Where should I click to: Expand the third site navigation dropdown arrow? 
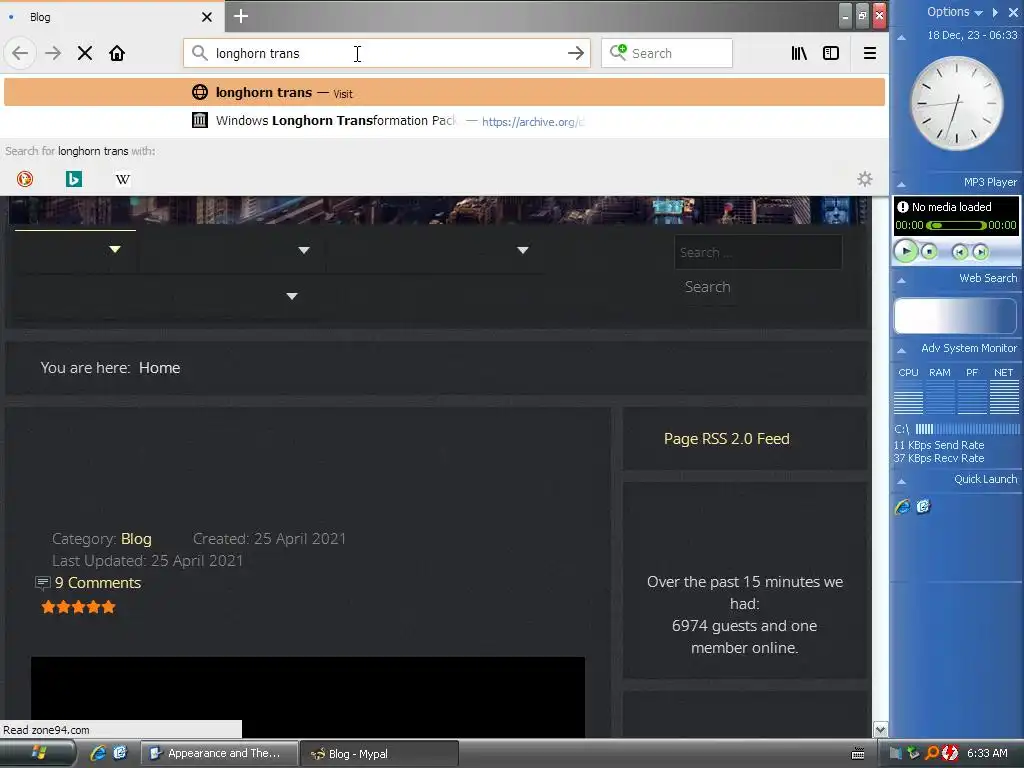(522, 250)
